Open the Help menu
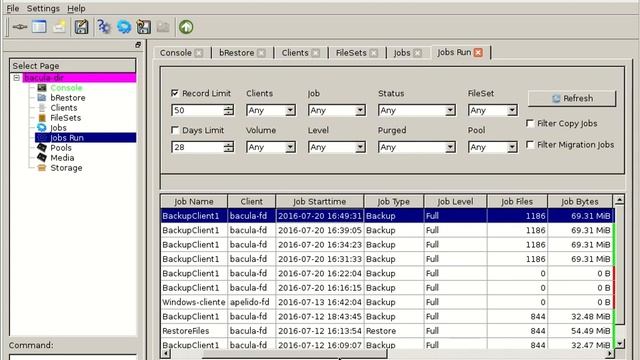The image size is (640, 360). (x=76, y=8)
